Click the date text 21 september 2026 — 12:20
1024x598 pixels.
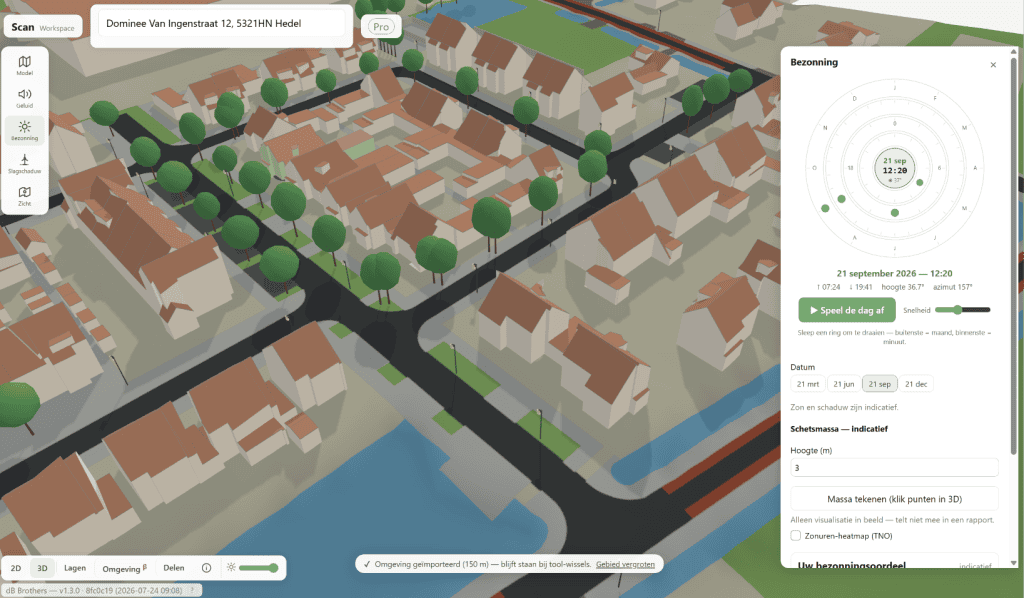point(894,274)
